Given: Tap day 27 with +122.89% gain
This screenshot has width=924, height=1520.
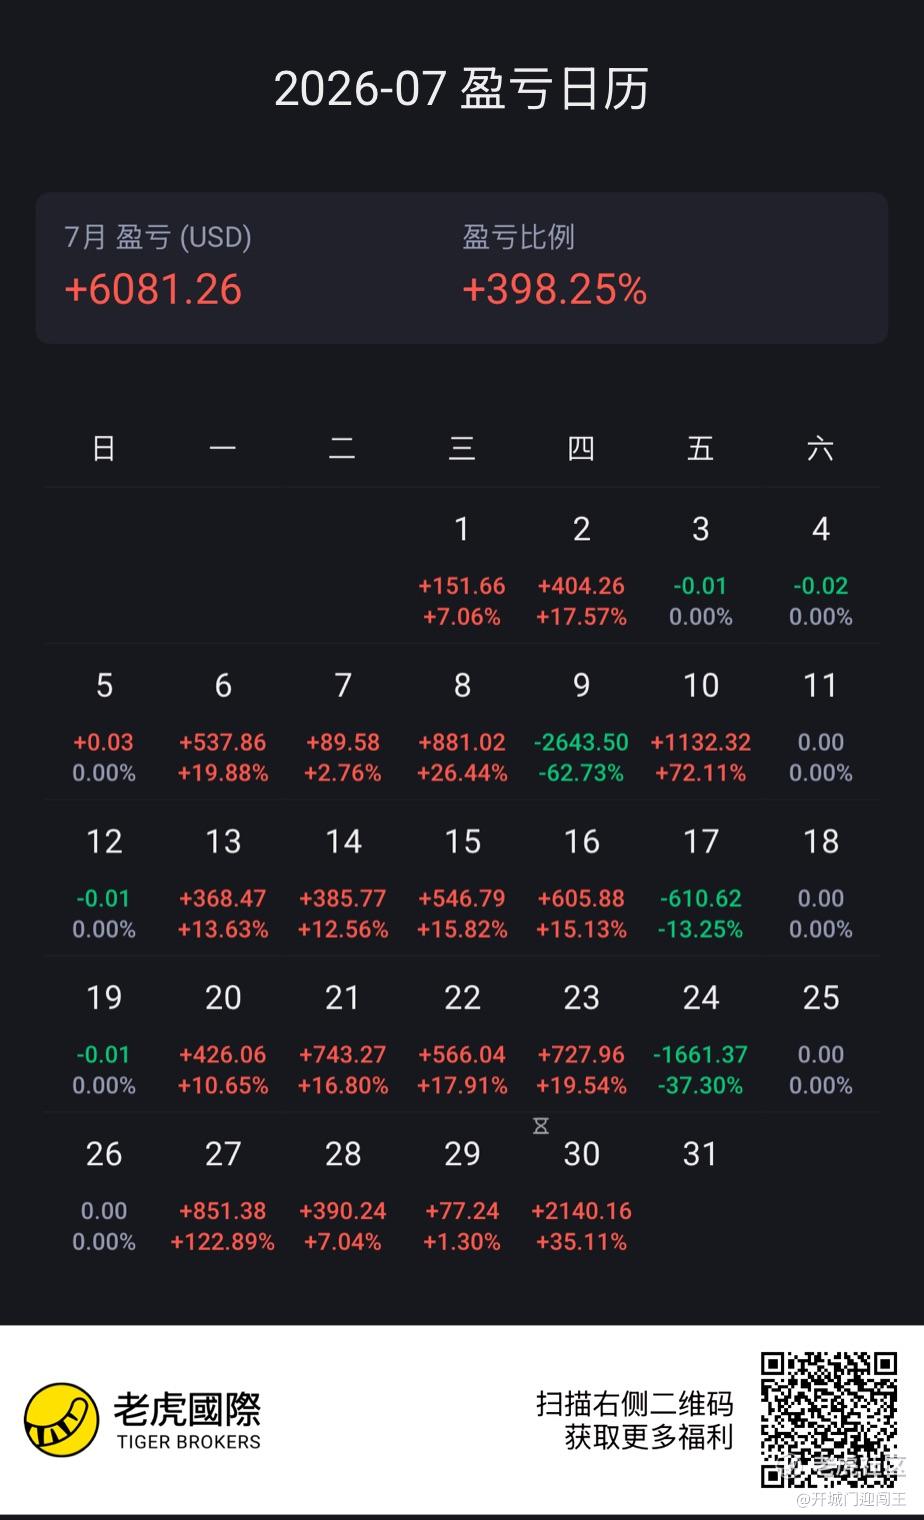Looking at the screenshot, I should coord(223,1196).
